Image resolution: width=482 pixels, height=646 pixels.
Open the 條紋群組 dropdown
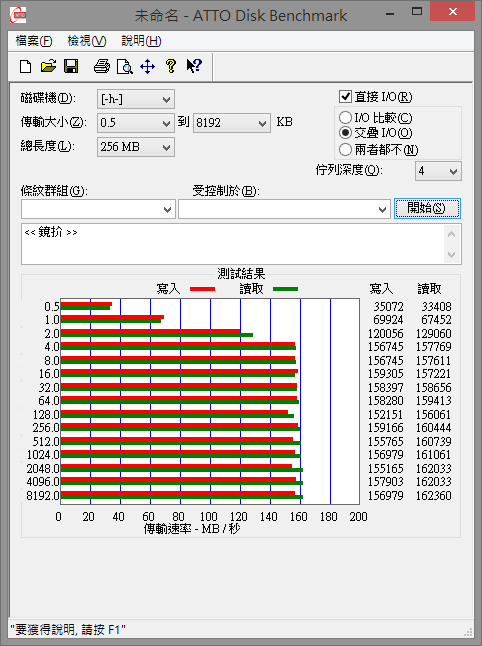pyautogui.click(x=98, y=209)
